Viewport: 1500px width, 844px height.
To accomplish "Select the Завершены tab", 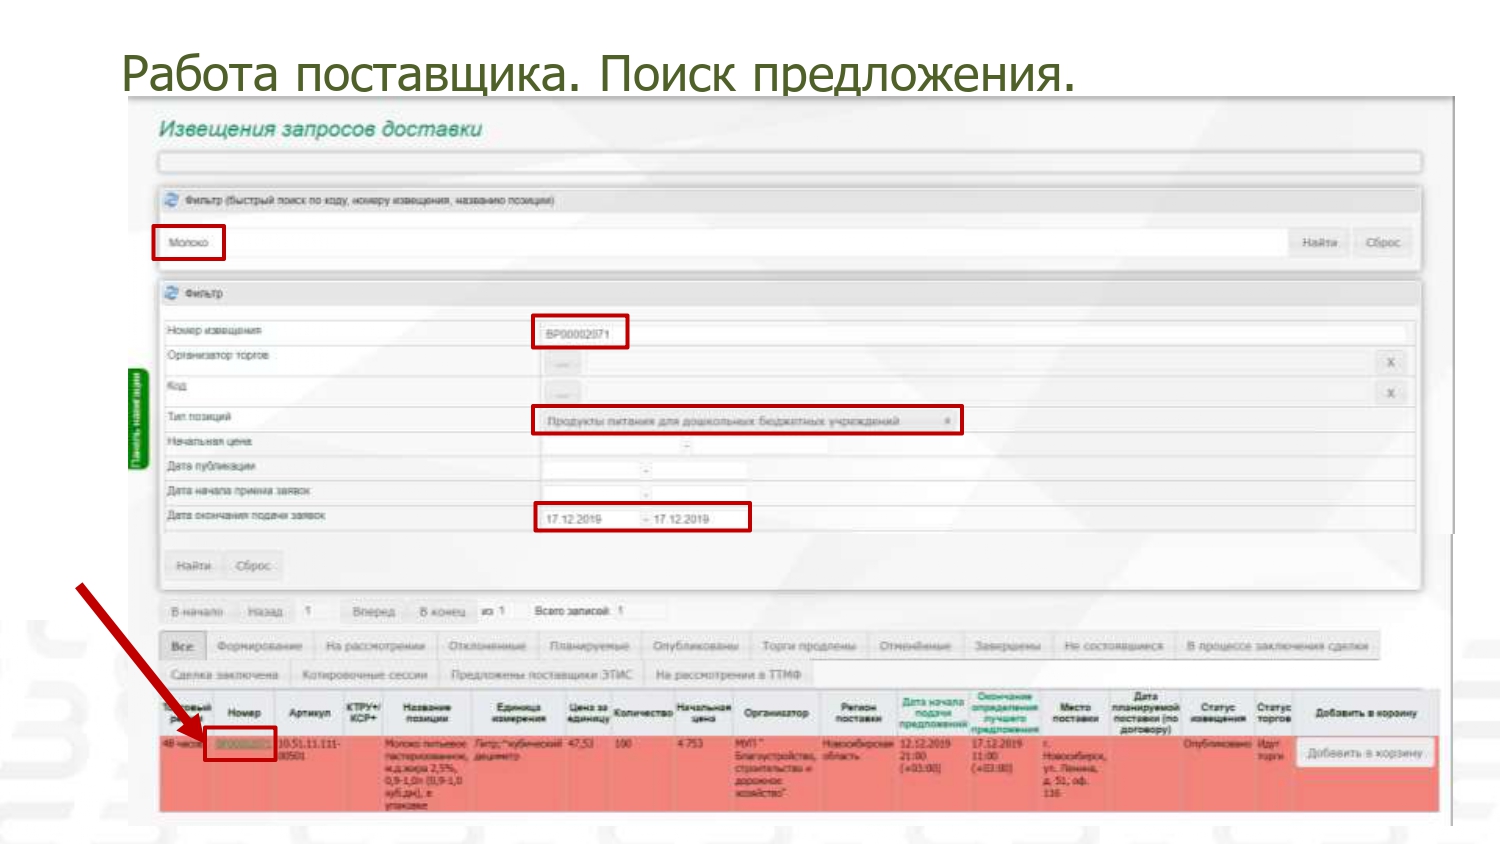I will pyautogui.click(x=1007, y=646).
